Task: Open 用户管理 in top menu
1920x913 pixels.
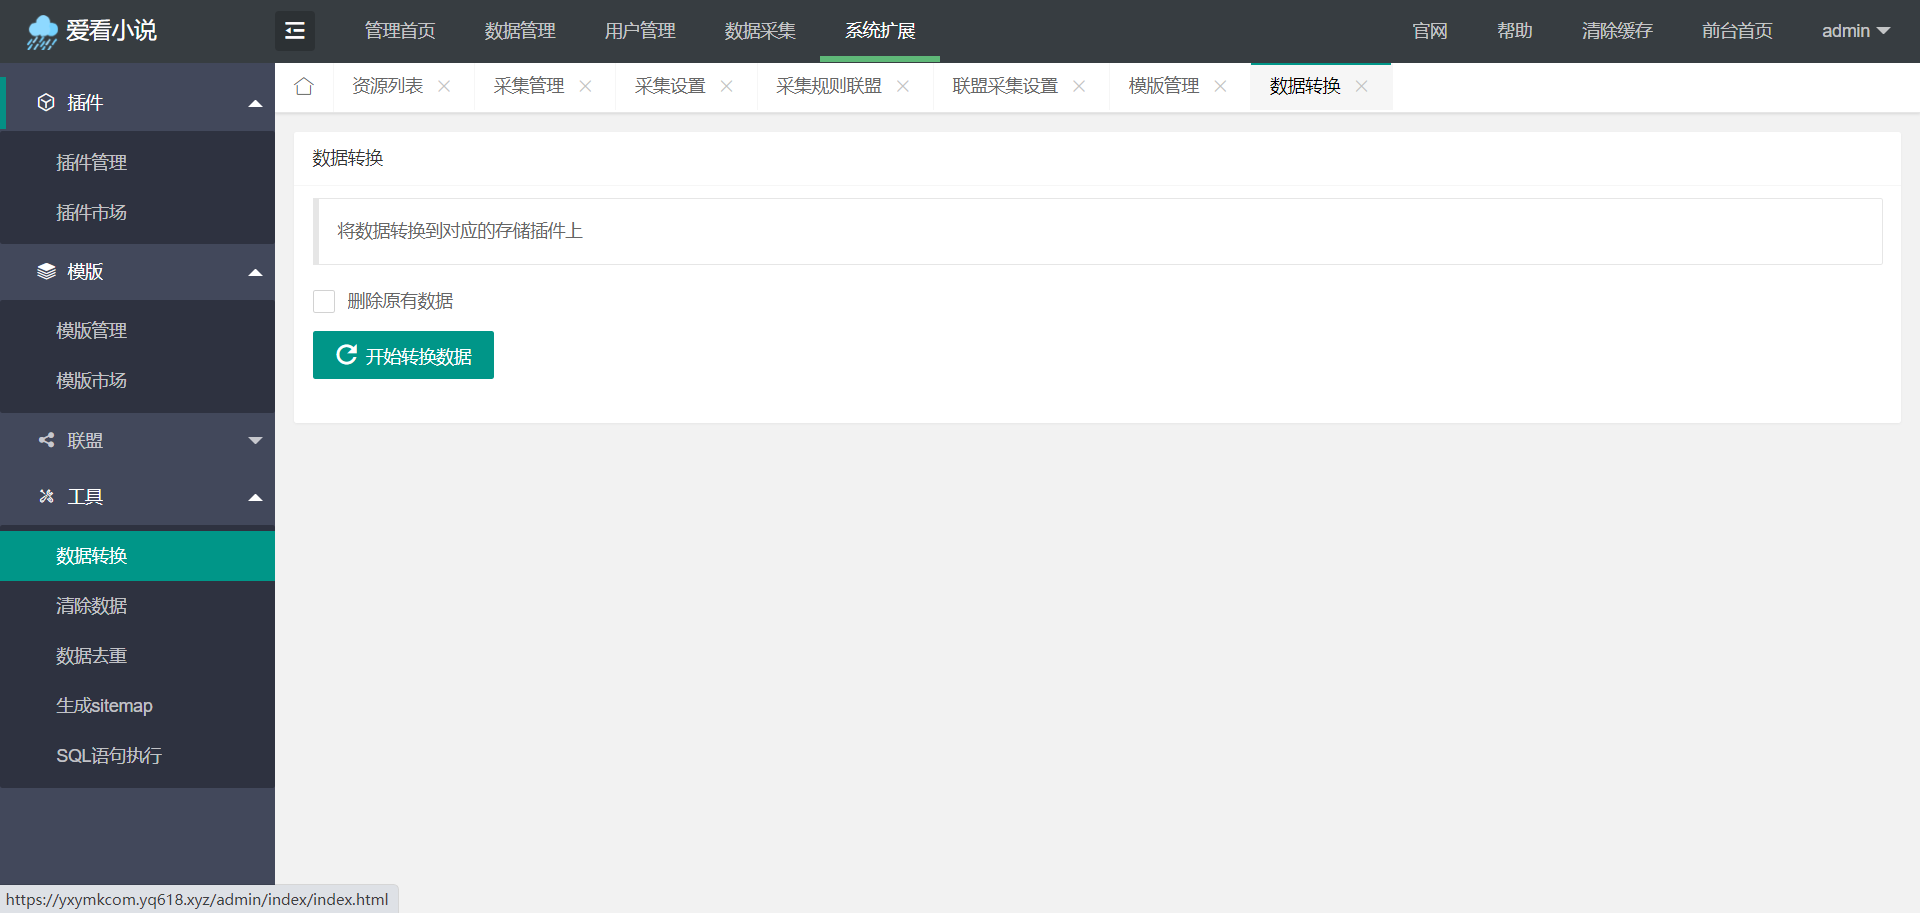Action: (640, 31)
